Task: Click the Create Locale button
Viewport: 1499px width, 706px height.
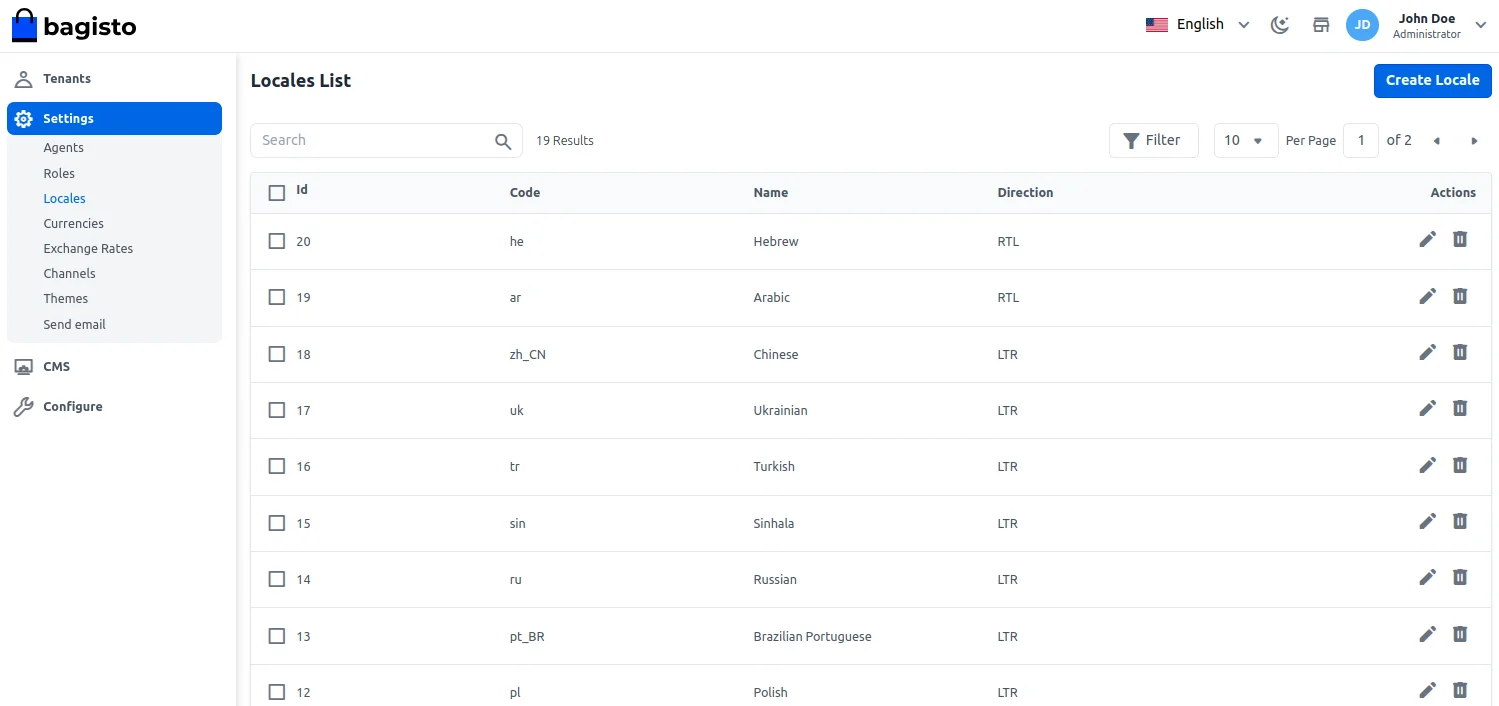Action: (x=1432, y=80)
